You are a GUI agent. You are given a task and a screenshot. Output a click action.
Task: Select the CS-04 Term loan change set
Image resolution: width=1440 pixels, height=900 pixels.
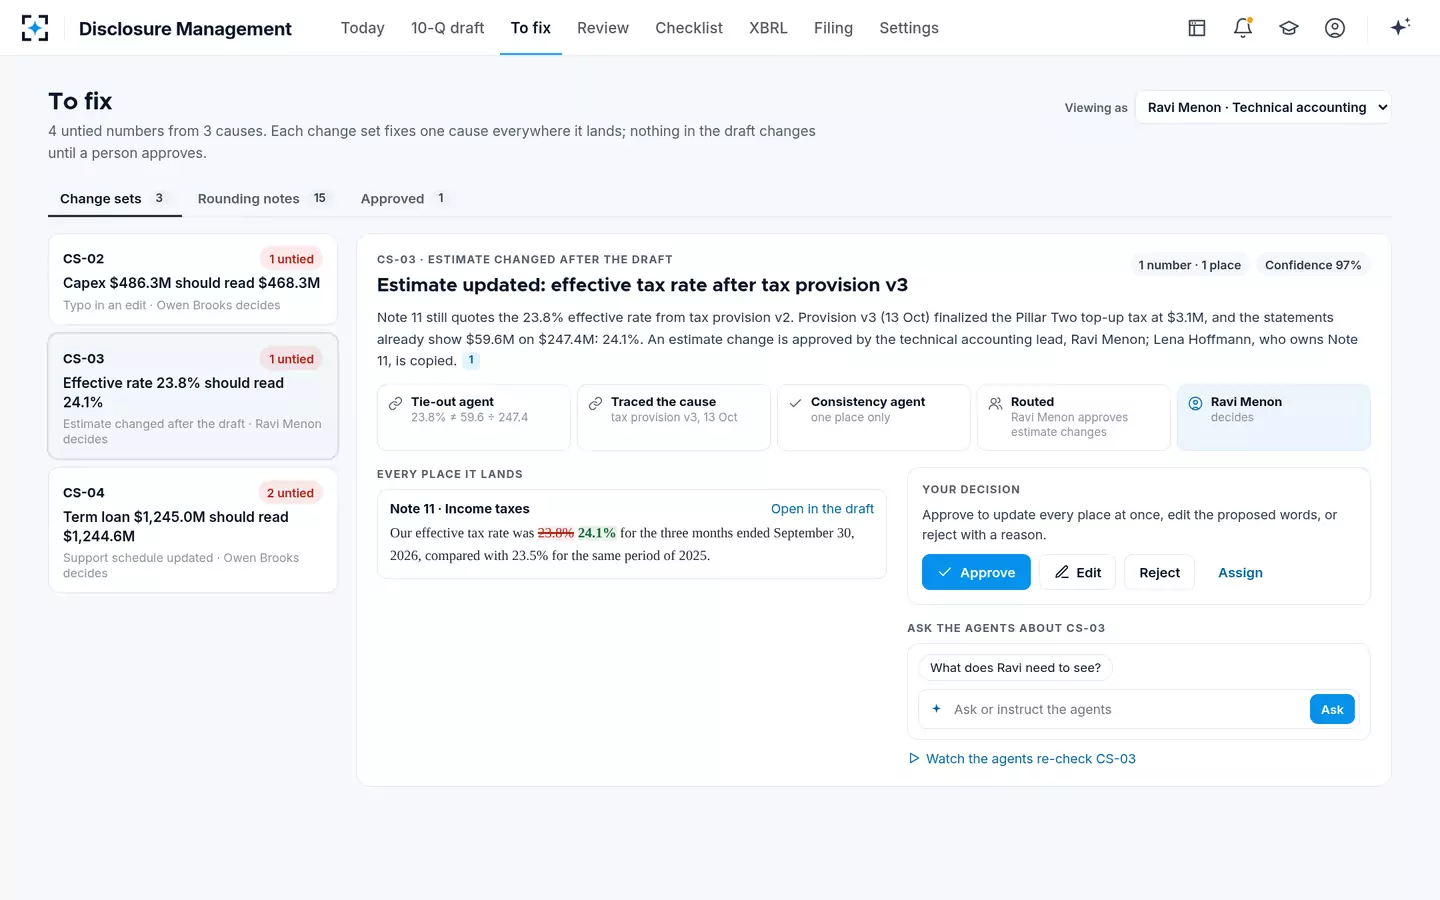pos(193,530)
